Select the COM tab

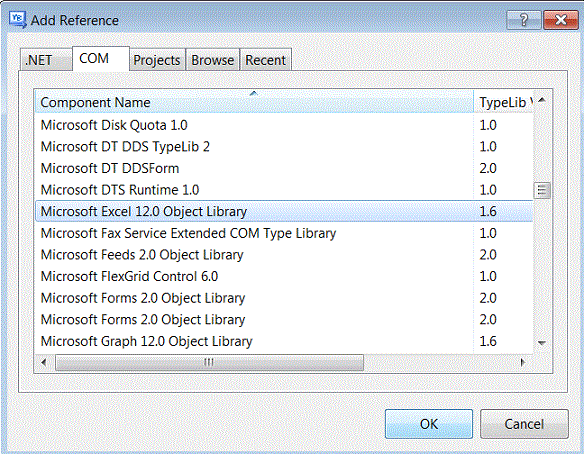point(101,58)
